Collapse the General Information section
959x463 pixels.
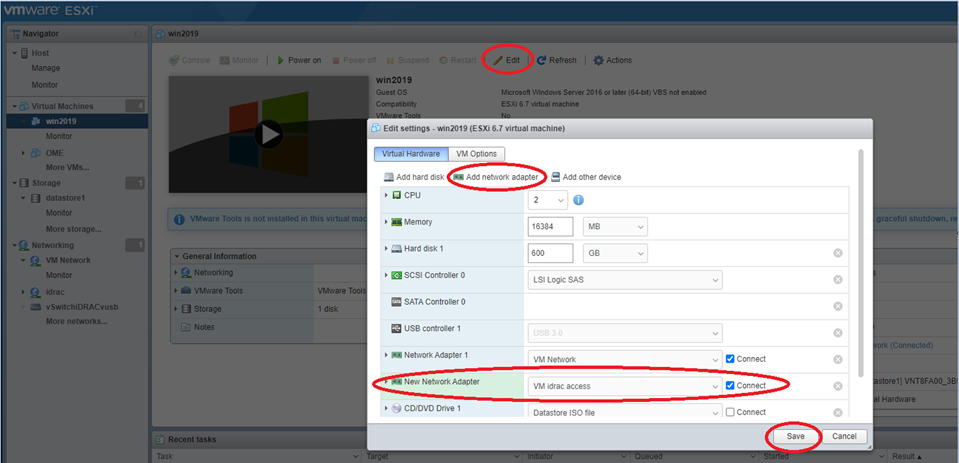point(177,256)
